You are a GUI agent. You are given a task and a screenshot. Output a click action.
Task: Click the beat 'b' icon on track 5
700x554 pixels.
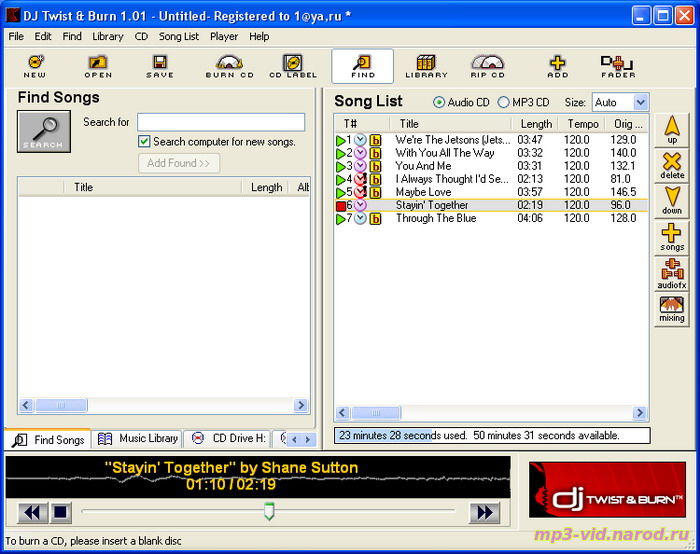point(375,193)
